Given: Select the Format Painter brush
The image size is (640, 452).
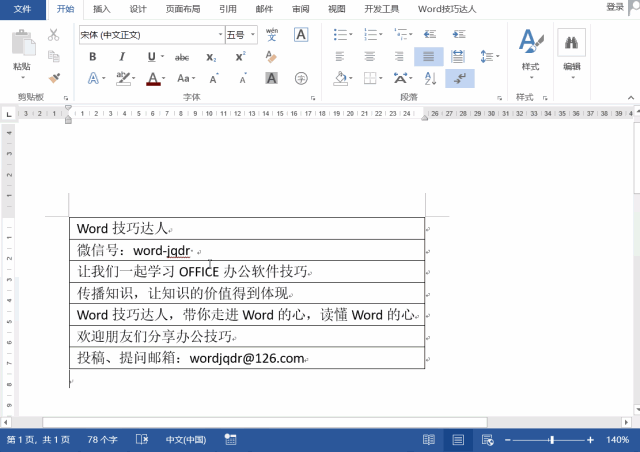Looking at the screenshot, I should pyautogui.click(x=54, y=78).
